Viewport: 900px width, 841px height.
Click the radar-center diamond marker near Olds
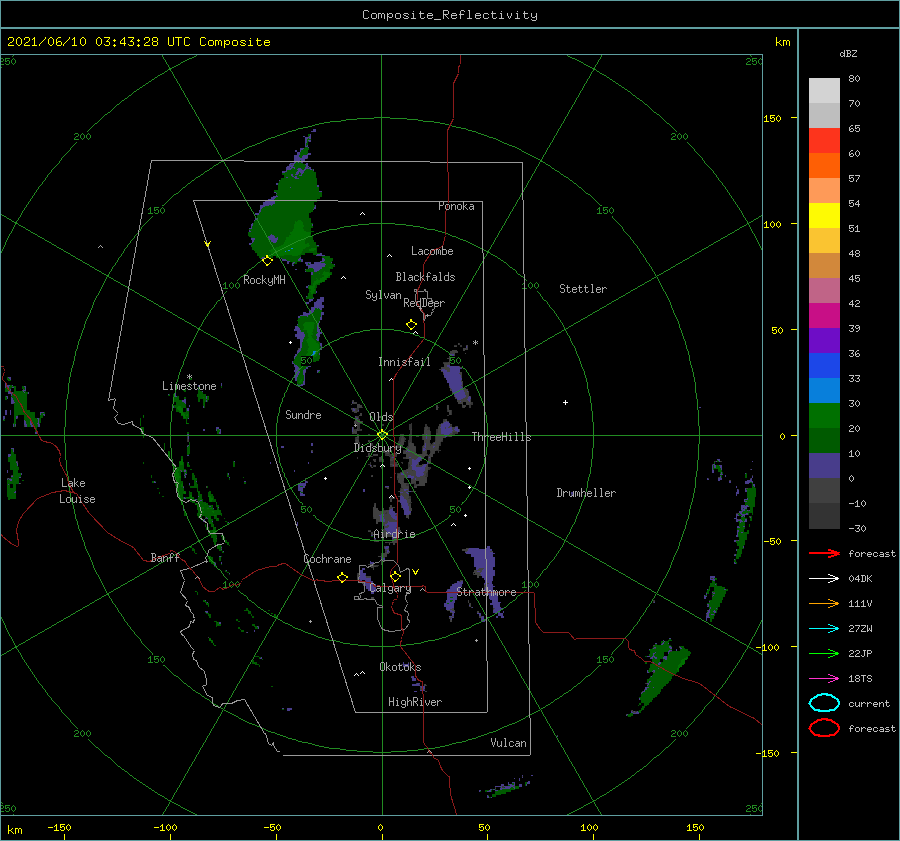382,435
